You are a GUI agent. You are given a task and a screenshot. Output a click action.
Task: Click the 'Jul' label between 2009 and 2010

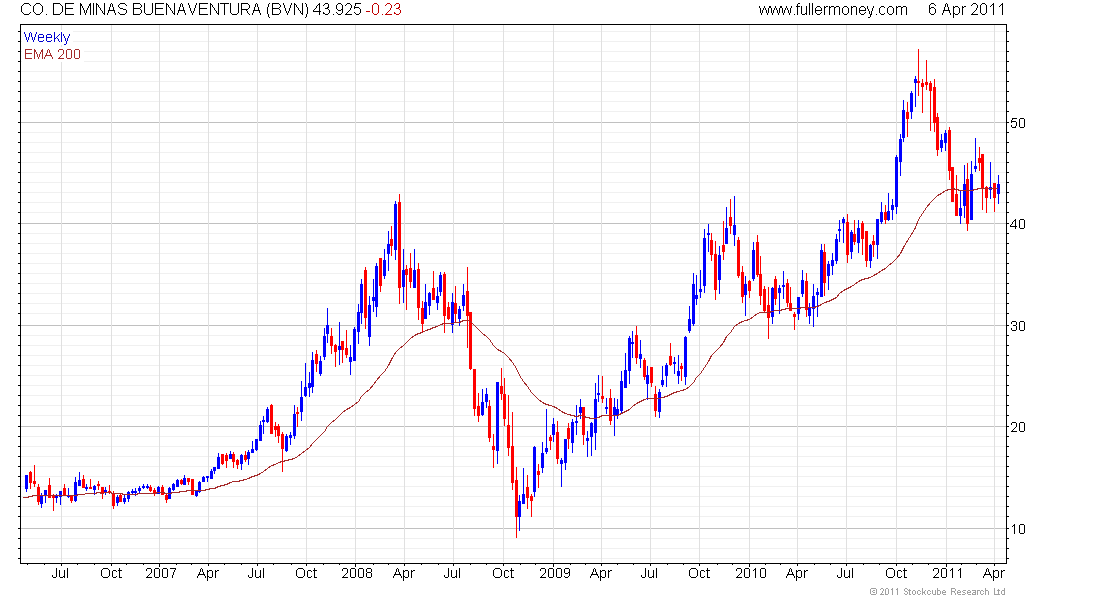click(650, 573)
